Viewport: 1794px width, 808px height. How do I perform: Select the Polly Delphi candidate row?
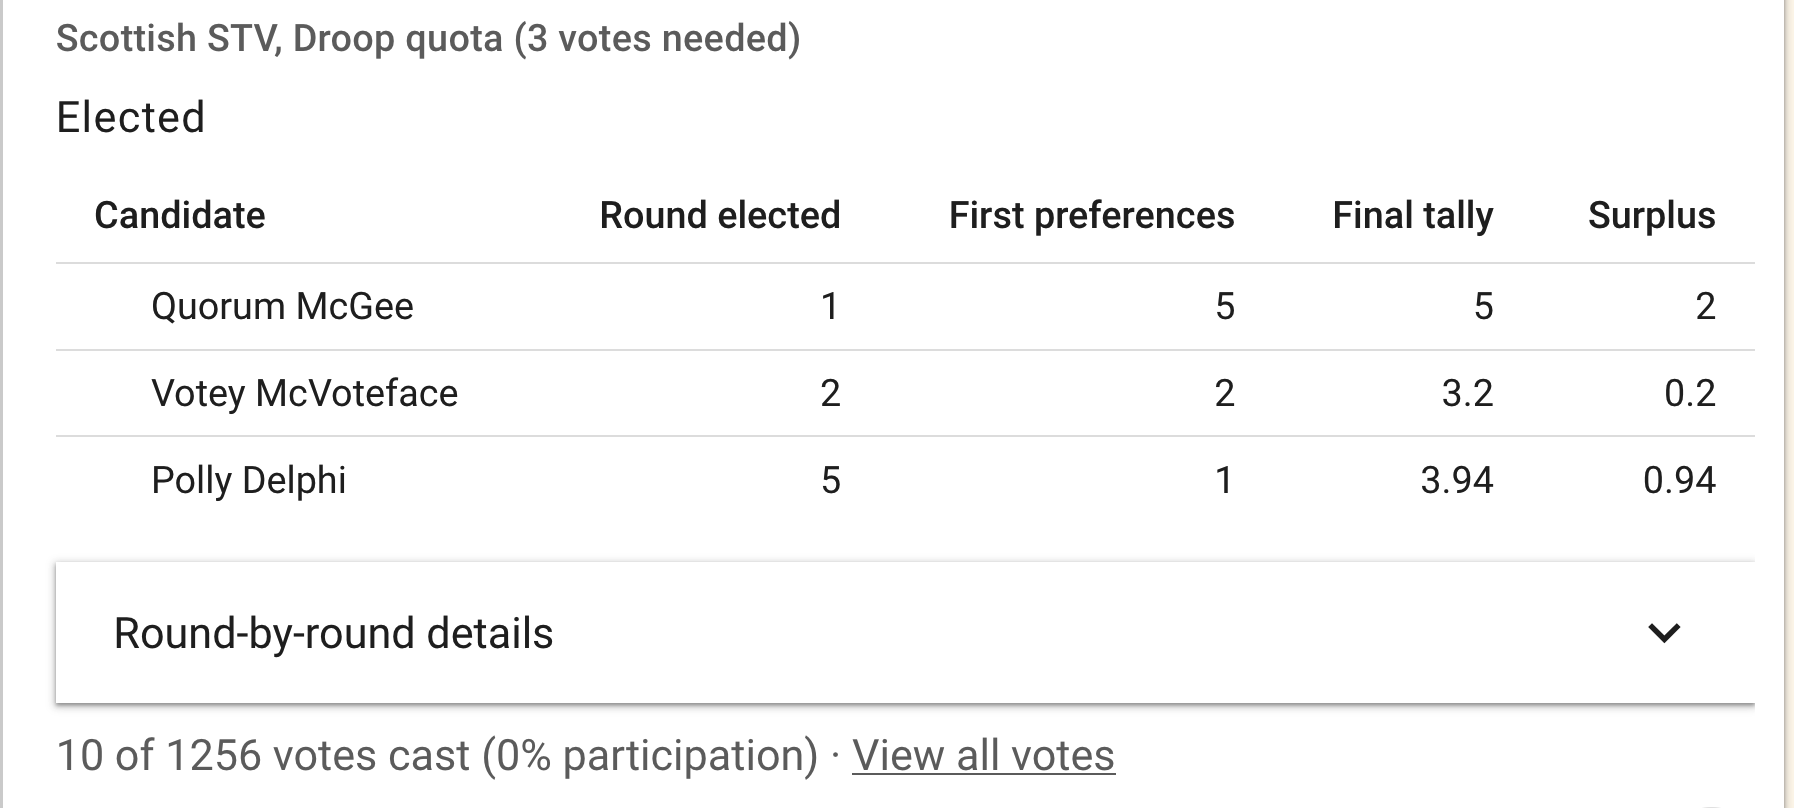pos(905,480)
